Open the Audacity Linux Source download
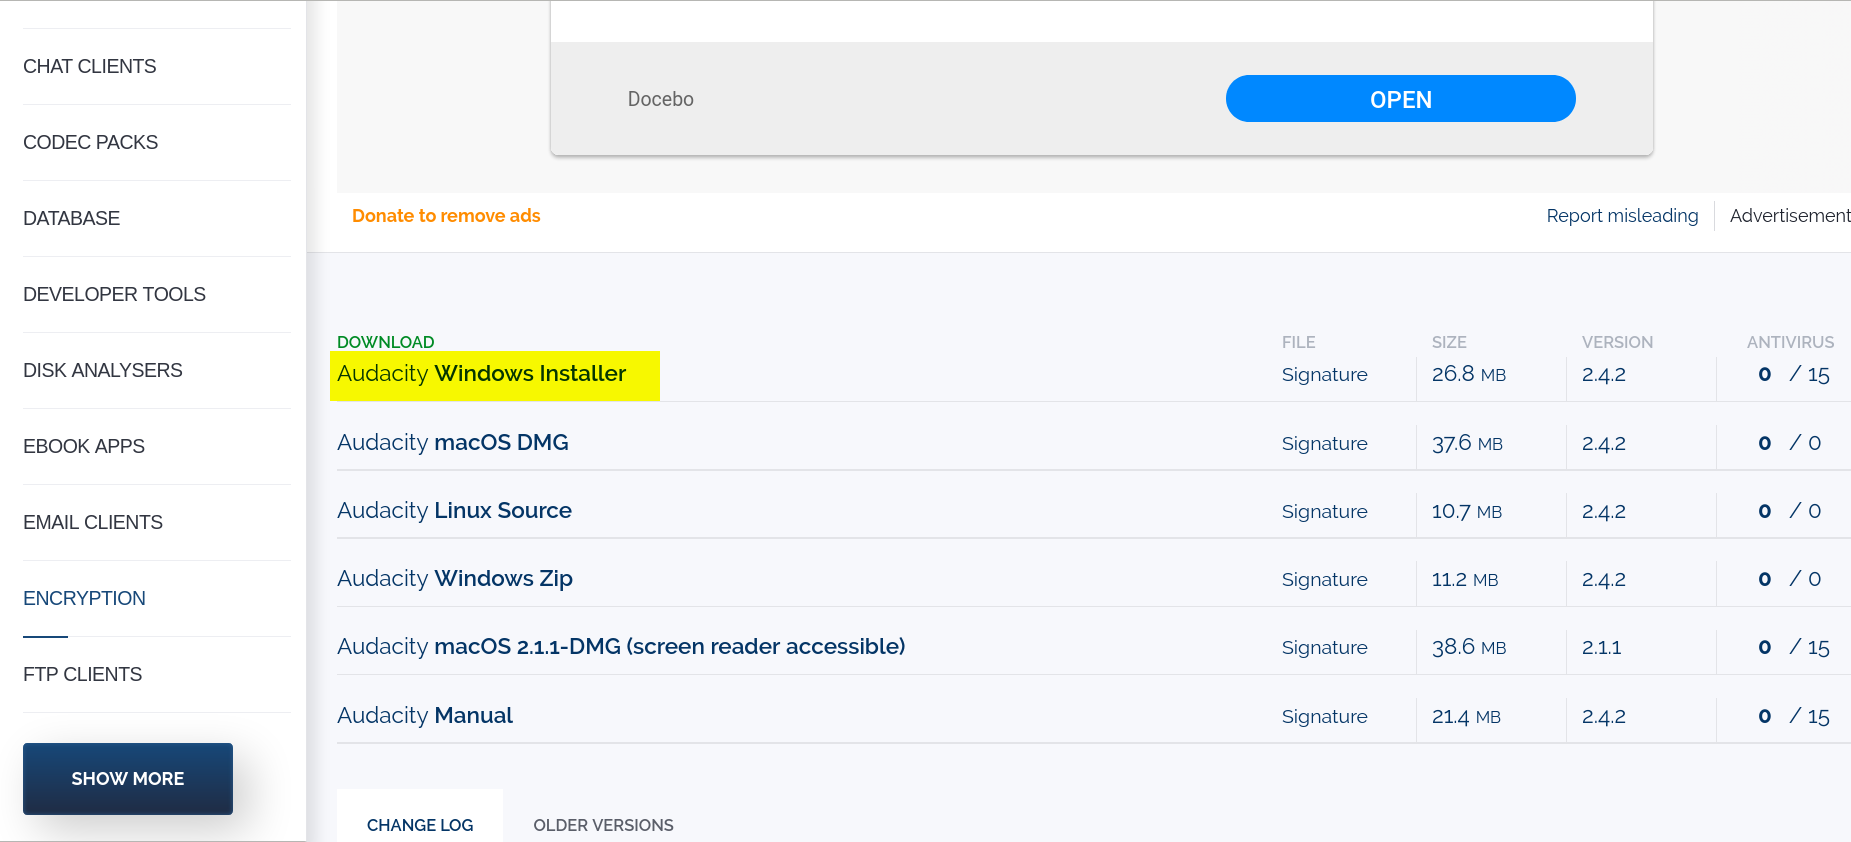 tap(454, 511)
